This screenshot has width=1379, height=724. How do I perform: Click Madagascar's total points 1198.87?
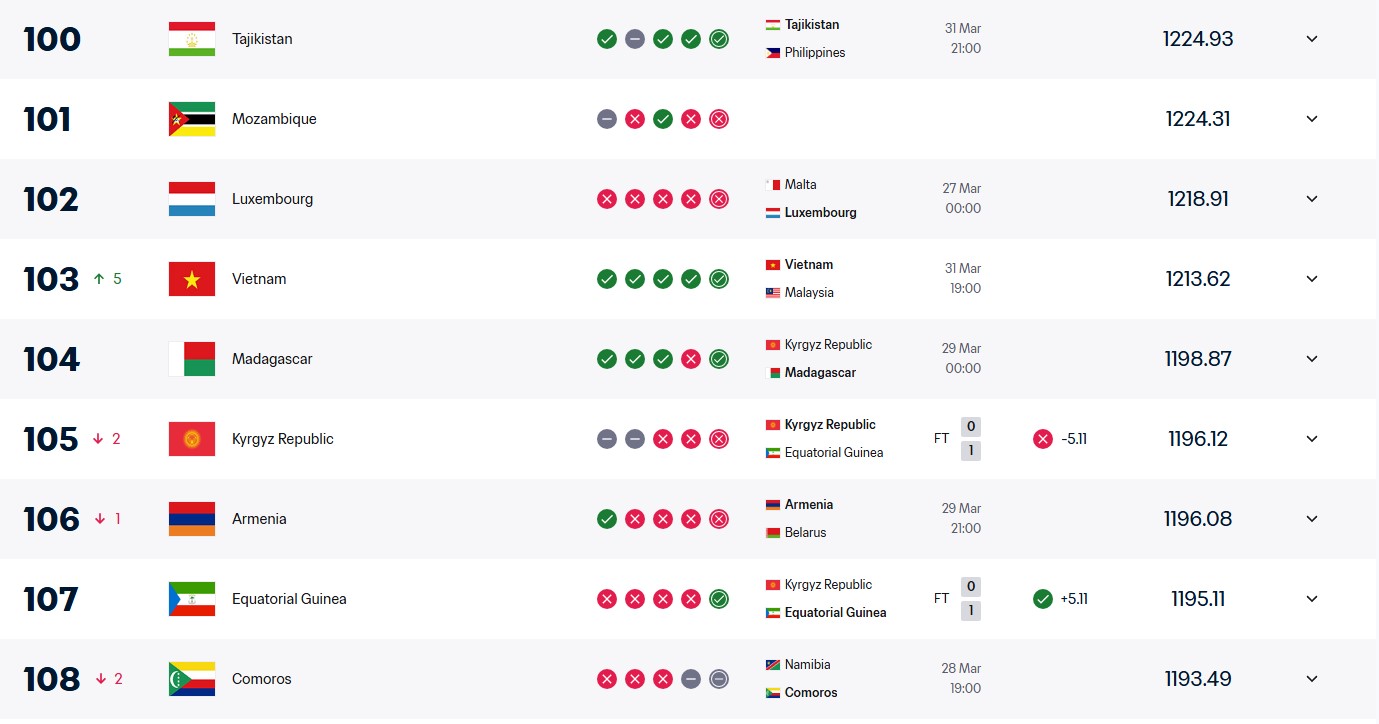(x=1198, y=359)
